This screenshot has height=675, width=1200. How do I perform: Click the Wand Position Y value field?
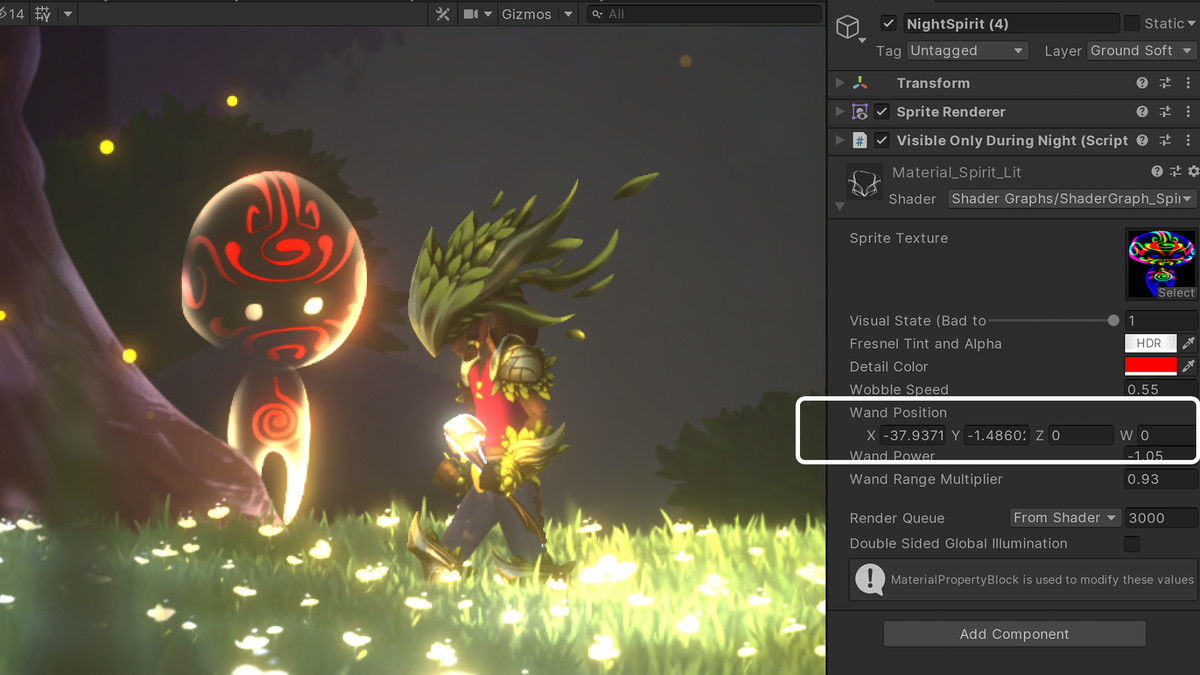[x=998, y=435]
